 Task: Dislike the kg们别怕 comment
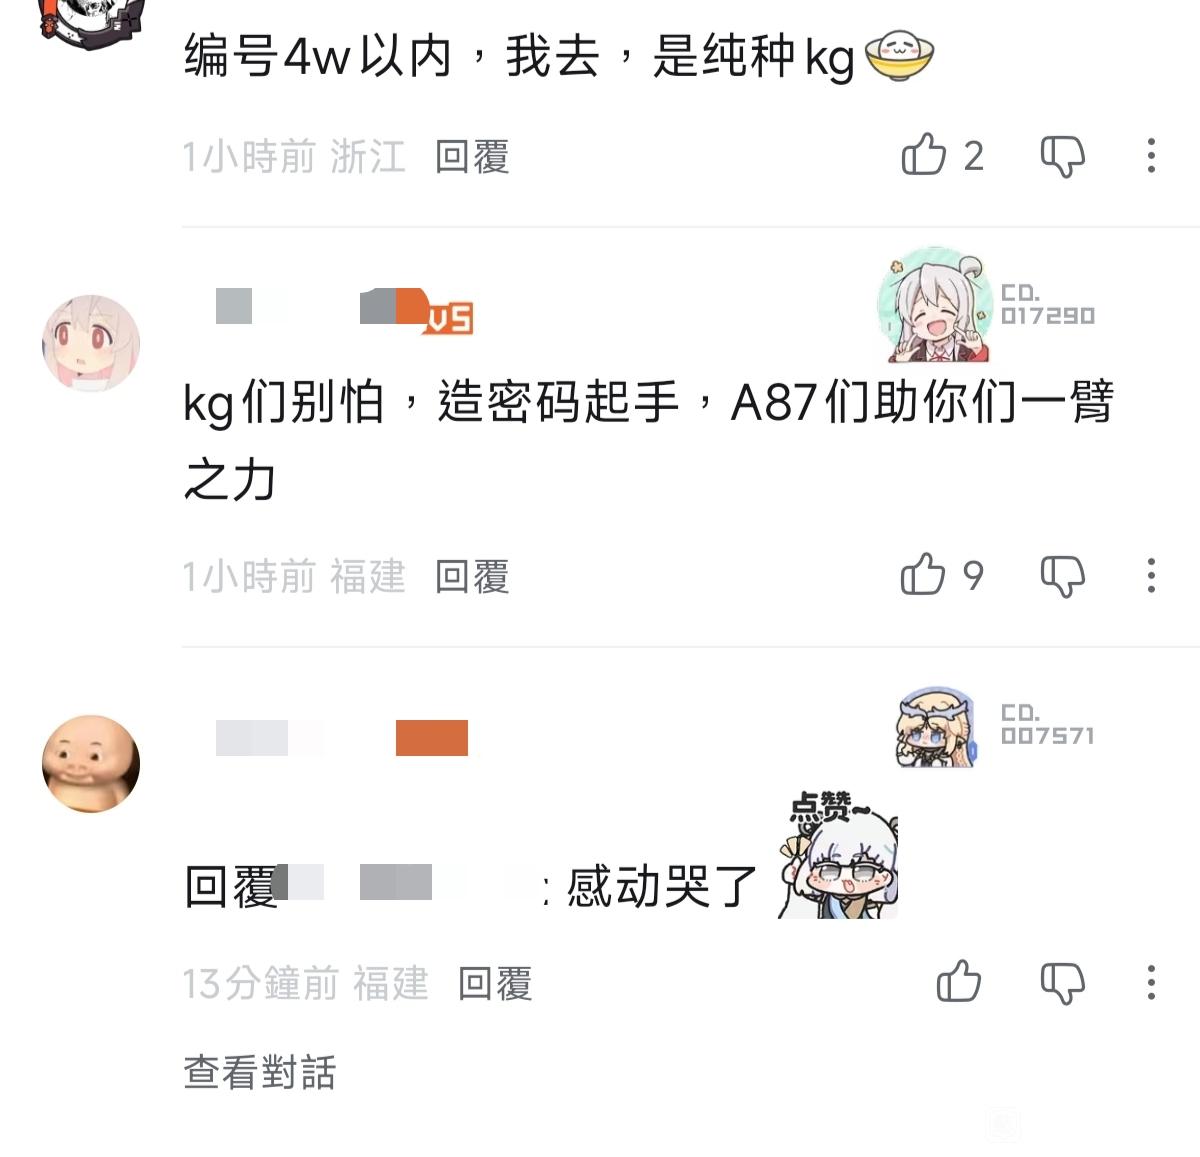click(x=1062, y=577)
